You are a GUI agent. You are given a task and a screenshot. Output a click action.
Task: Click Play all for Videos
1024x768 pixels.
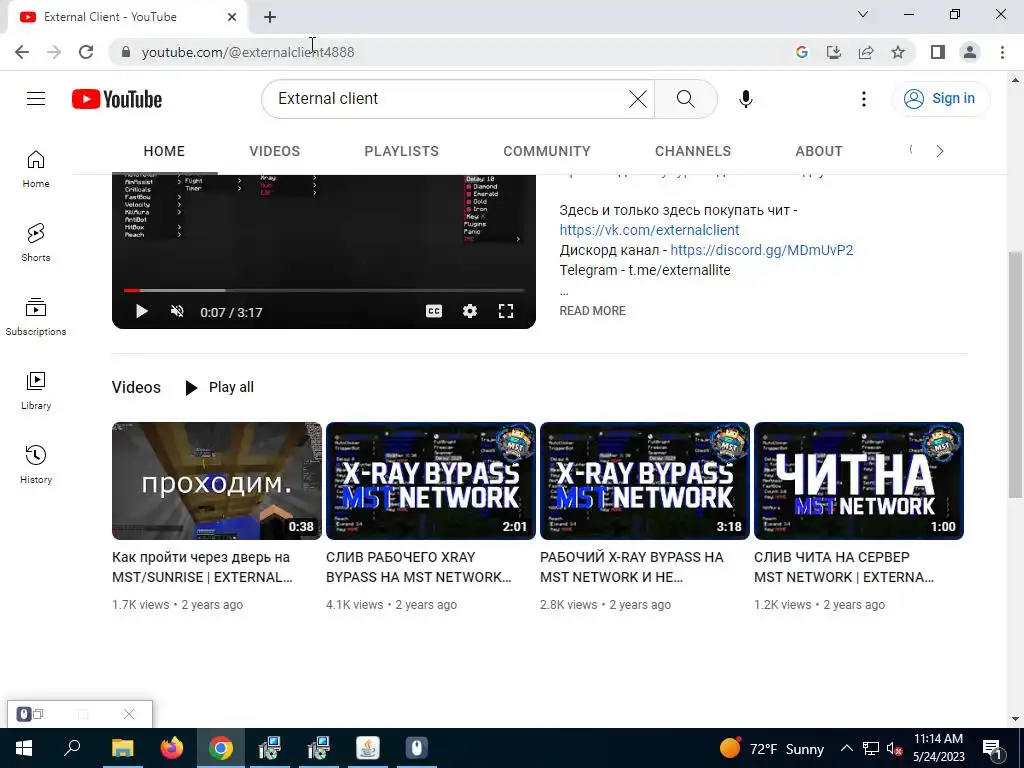219,387
